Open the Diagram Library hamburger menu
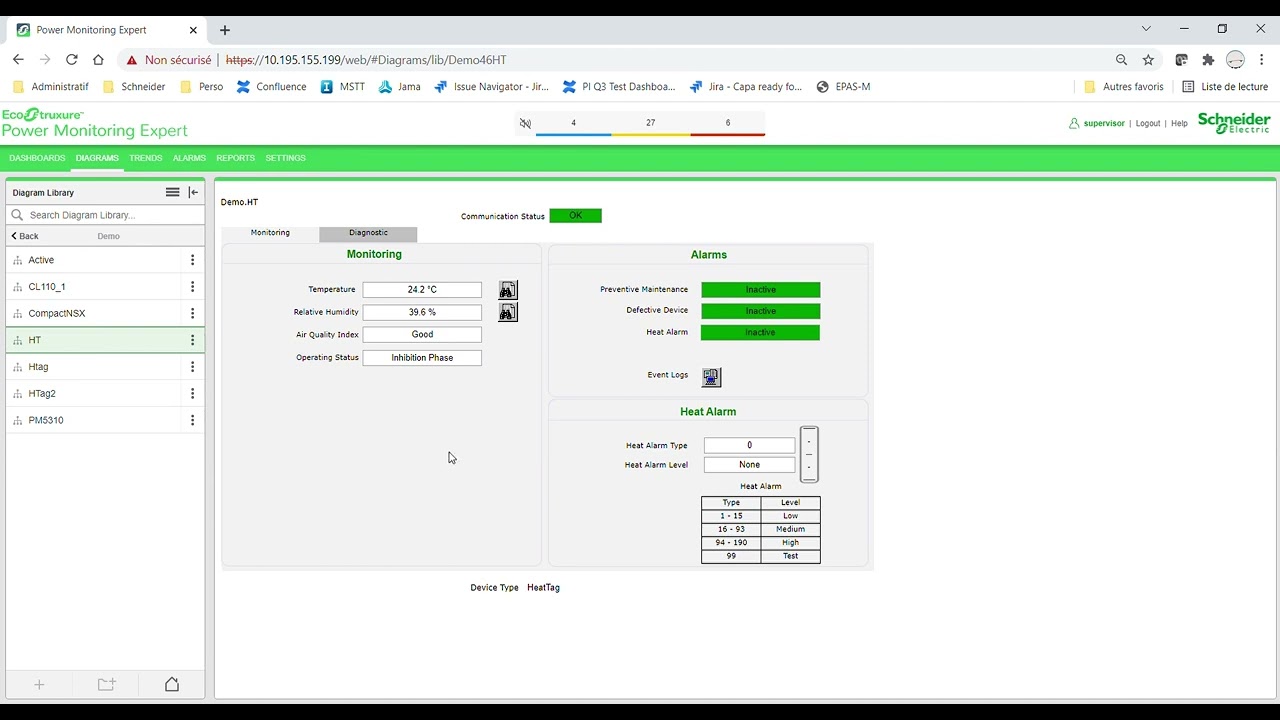This screenshot has width=1280, height=720. [x=172, y=192]
